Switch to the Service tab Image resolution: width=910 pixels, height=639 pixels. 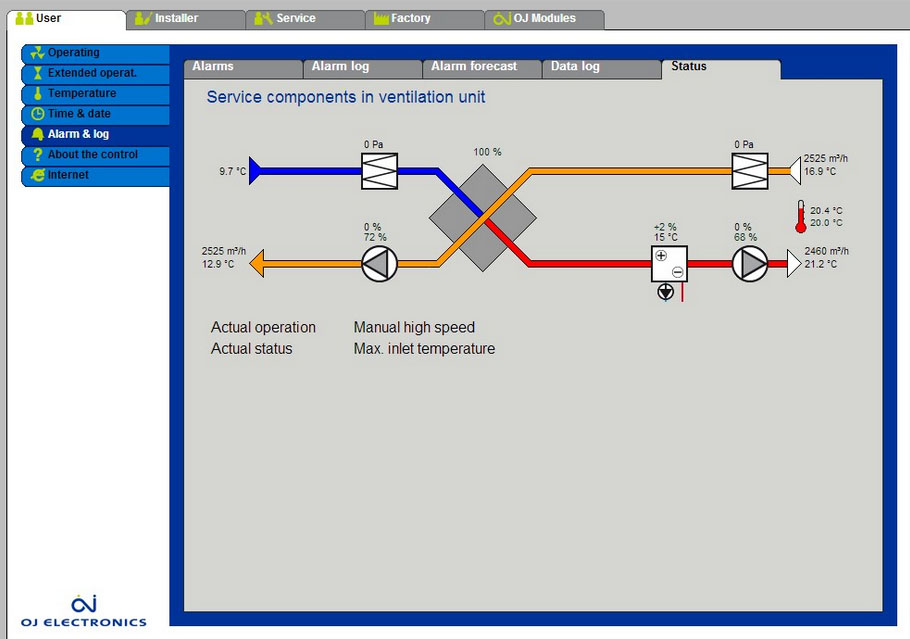(x=305, y=19)
